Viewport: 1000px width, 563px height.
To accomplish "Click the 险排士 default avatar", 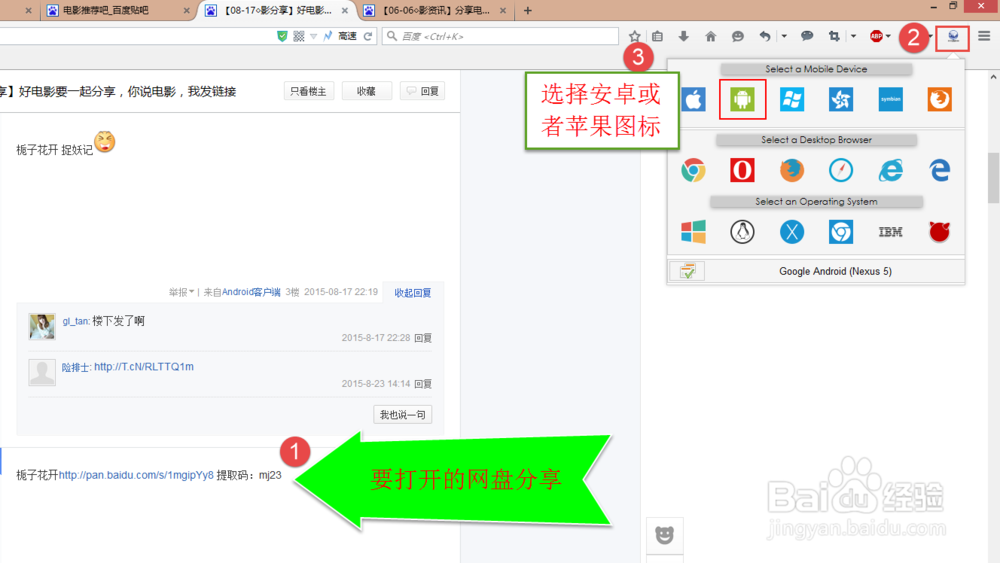I will tap(42, 372).
